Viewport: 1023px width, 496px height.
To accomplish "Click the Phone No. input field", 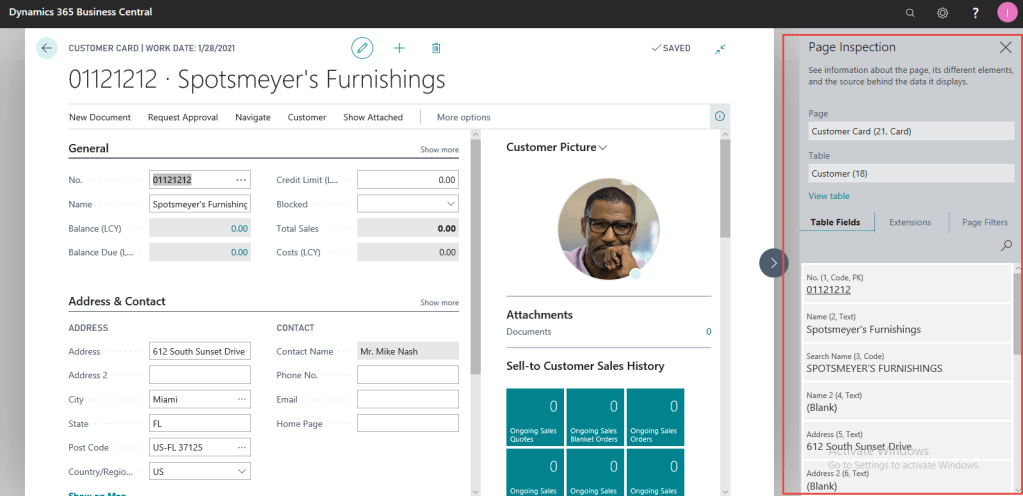I will 407,376.
